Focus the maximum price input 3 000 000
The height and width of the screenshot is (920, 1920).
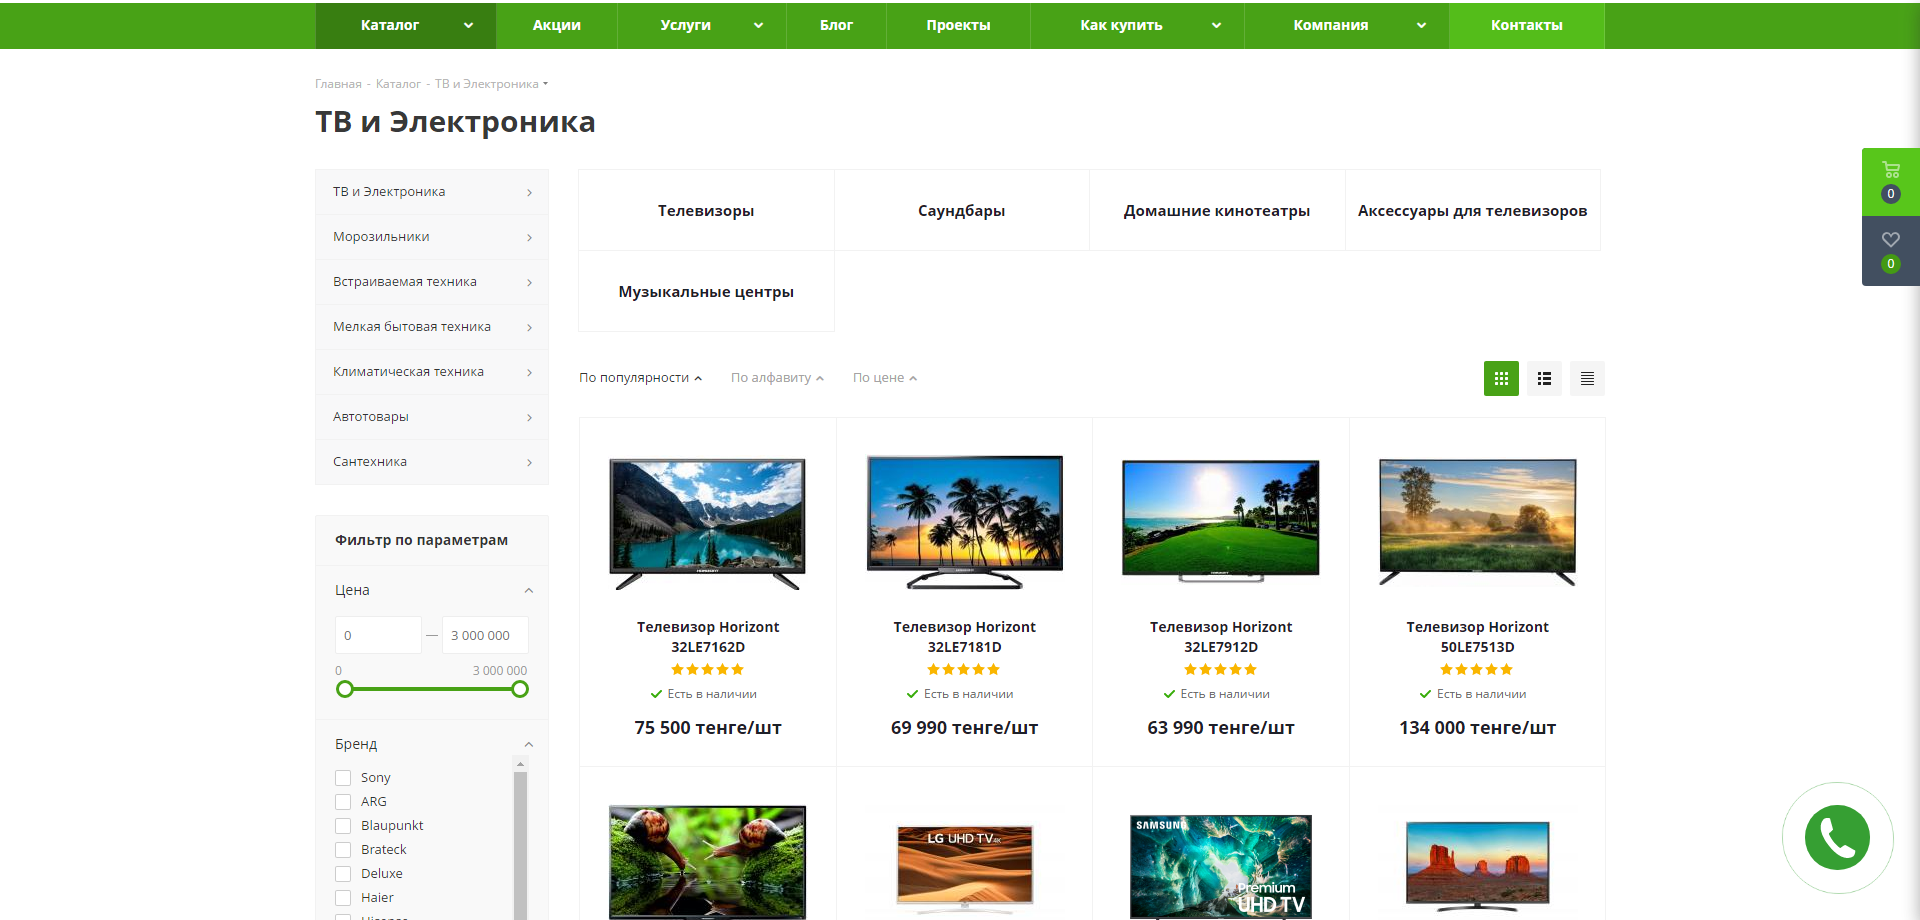pyautogui.click(x=485, y=635)
